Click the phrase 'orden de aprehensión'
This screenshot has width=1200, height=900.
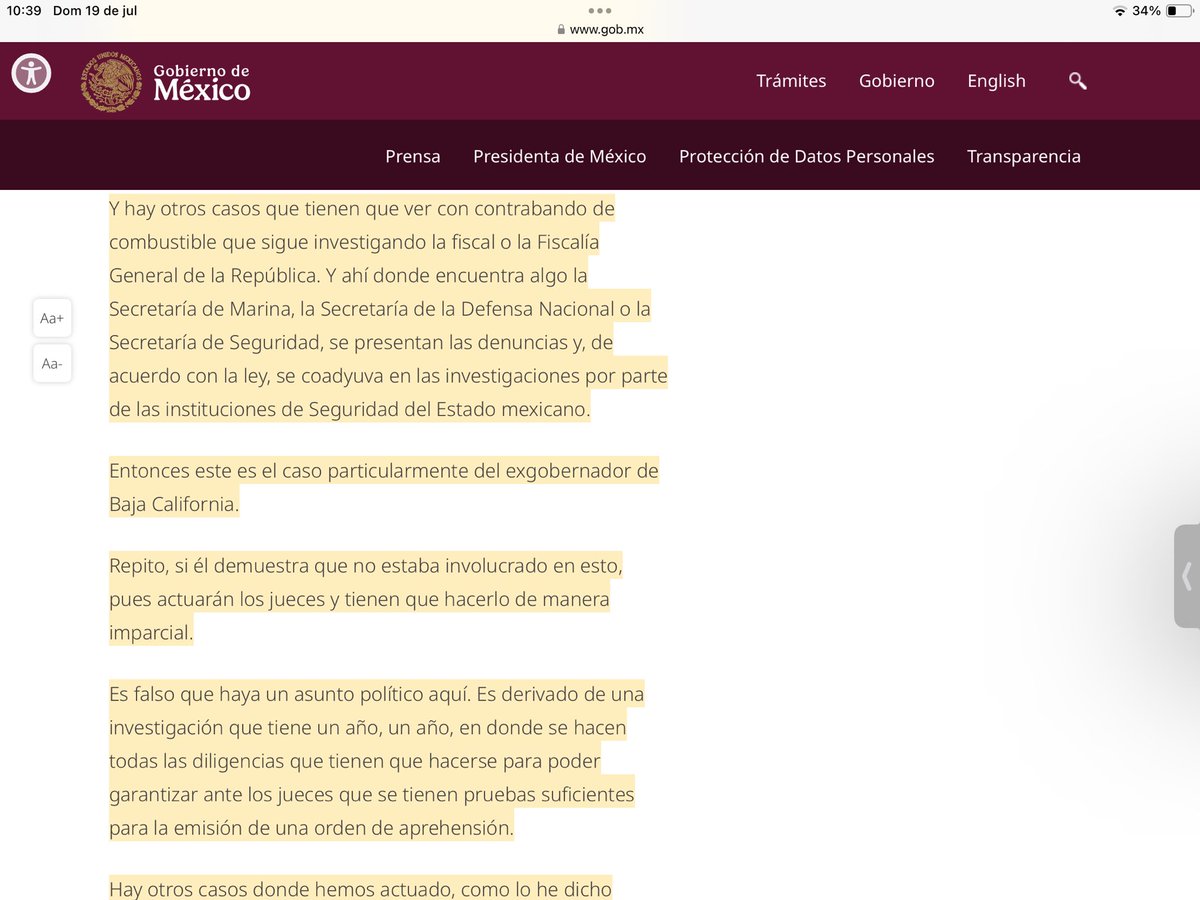click(426, 830)
